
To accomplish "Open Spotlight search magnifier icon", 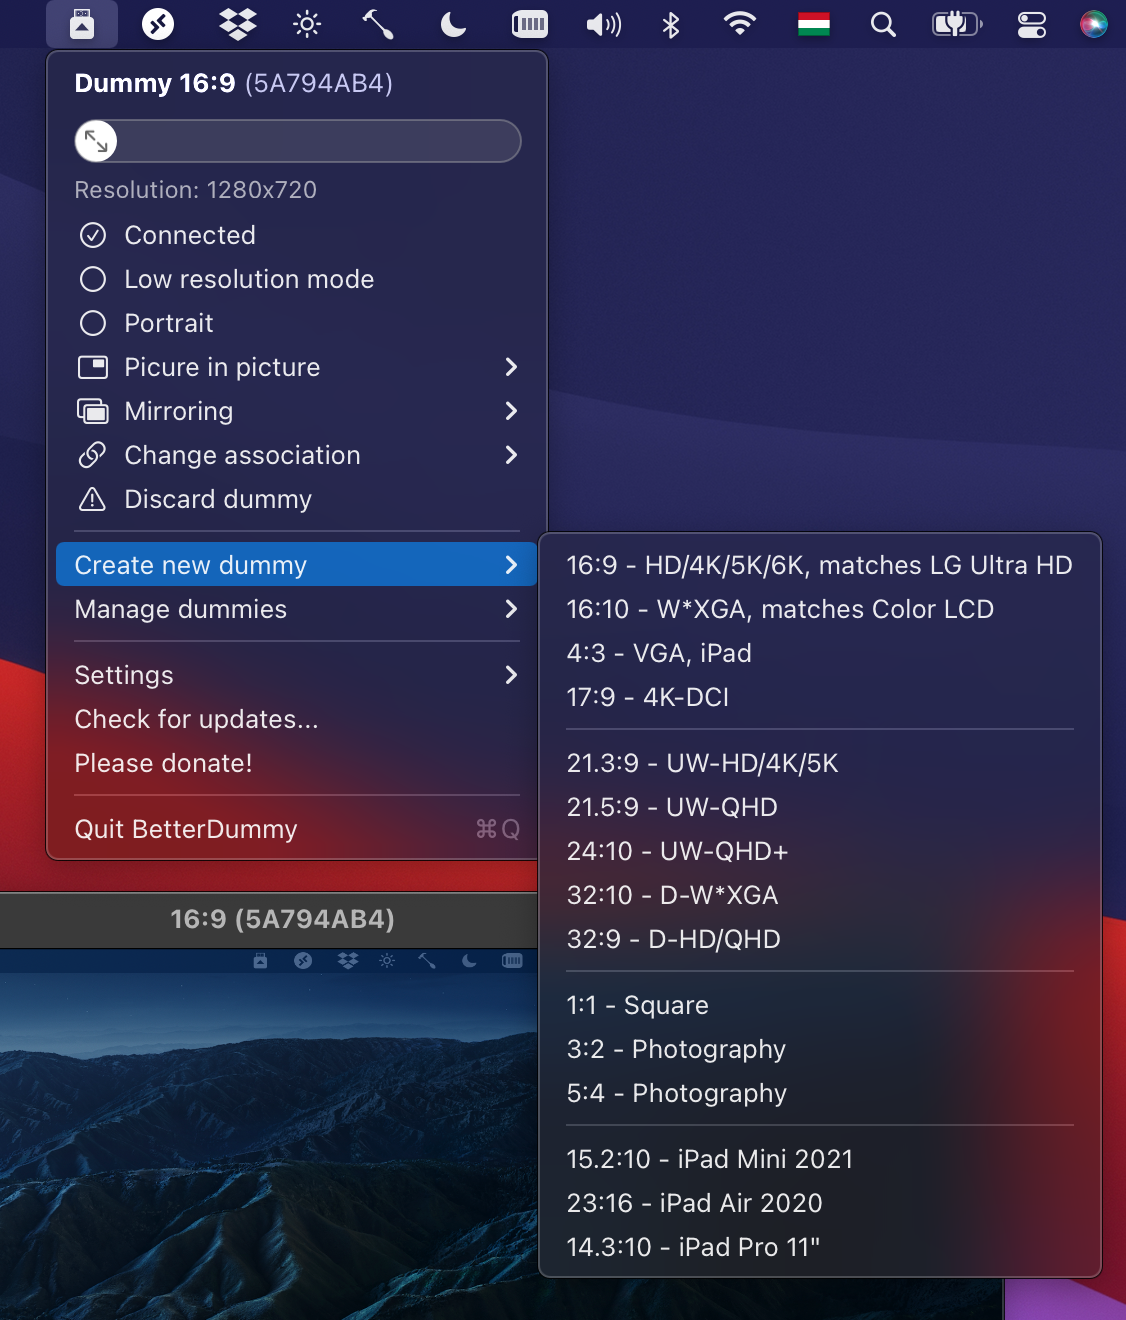I will [883, 24].
